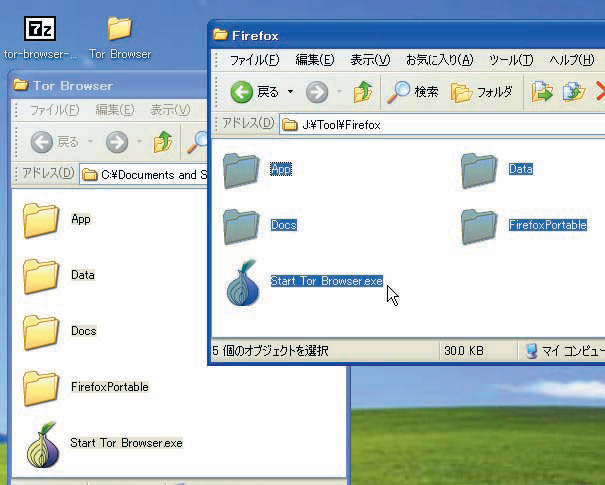Click the highlighted Start Tor Browser.exe filename

tap(326, 281)
